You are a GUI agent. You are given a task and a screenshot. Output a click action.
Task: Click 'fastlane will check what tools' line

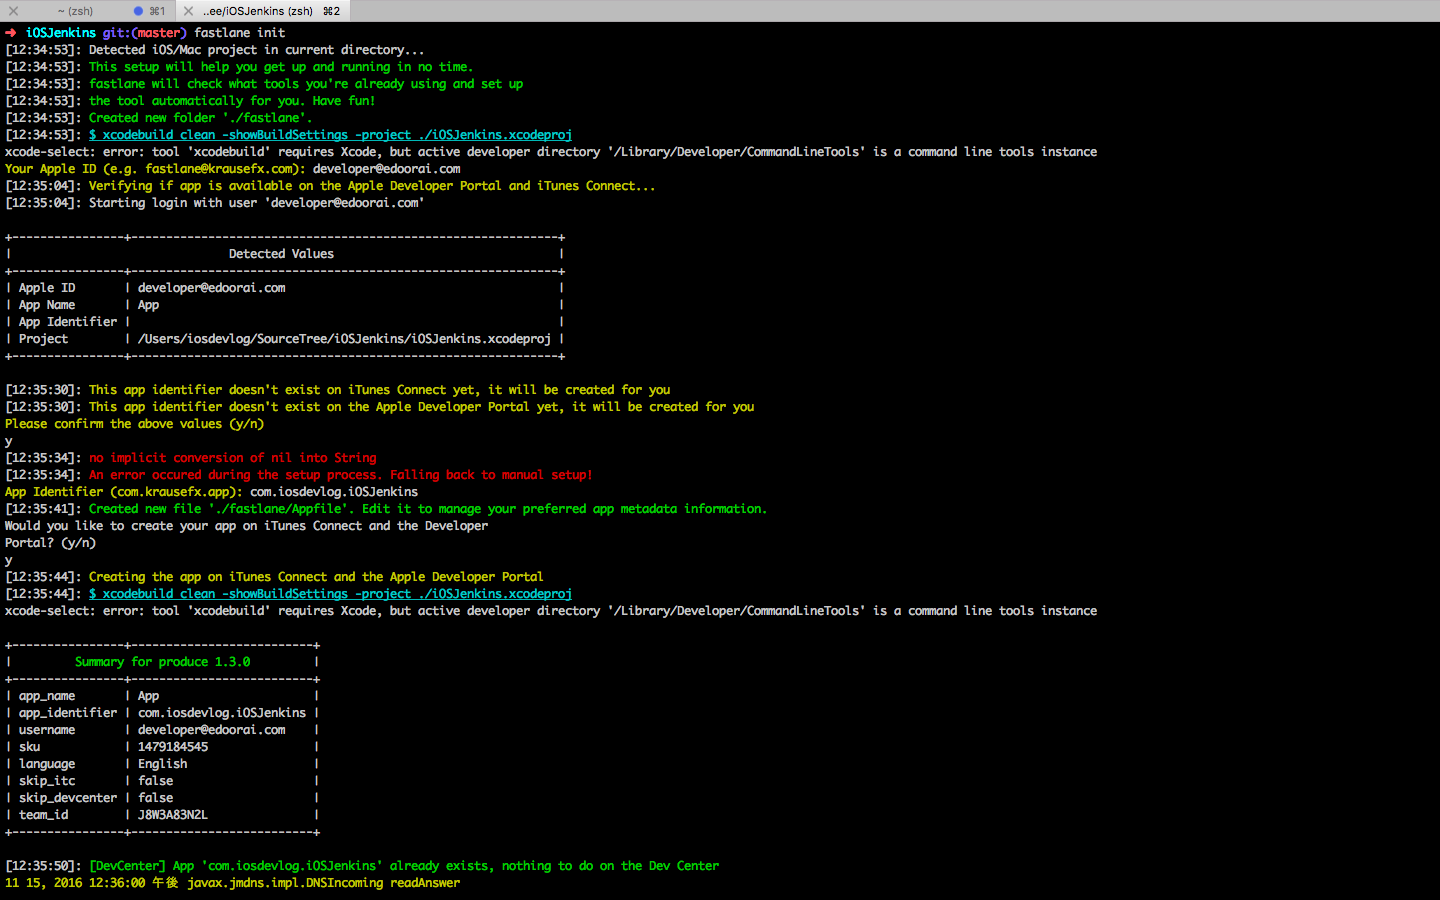click(x=306, y=84)
